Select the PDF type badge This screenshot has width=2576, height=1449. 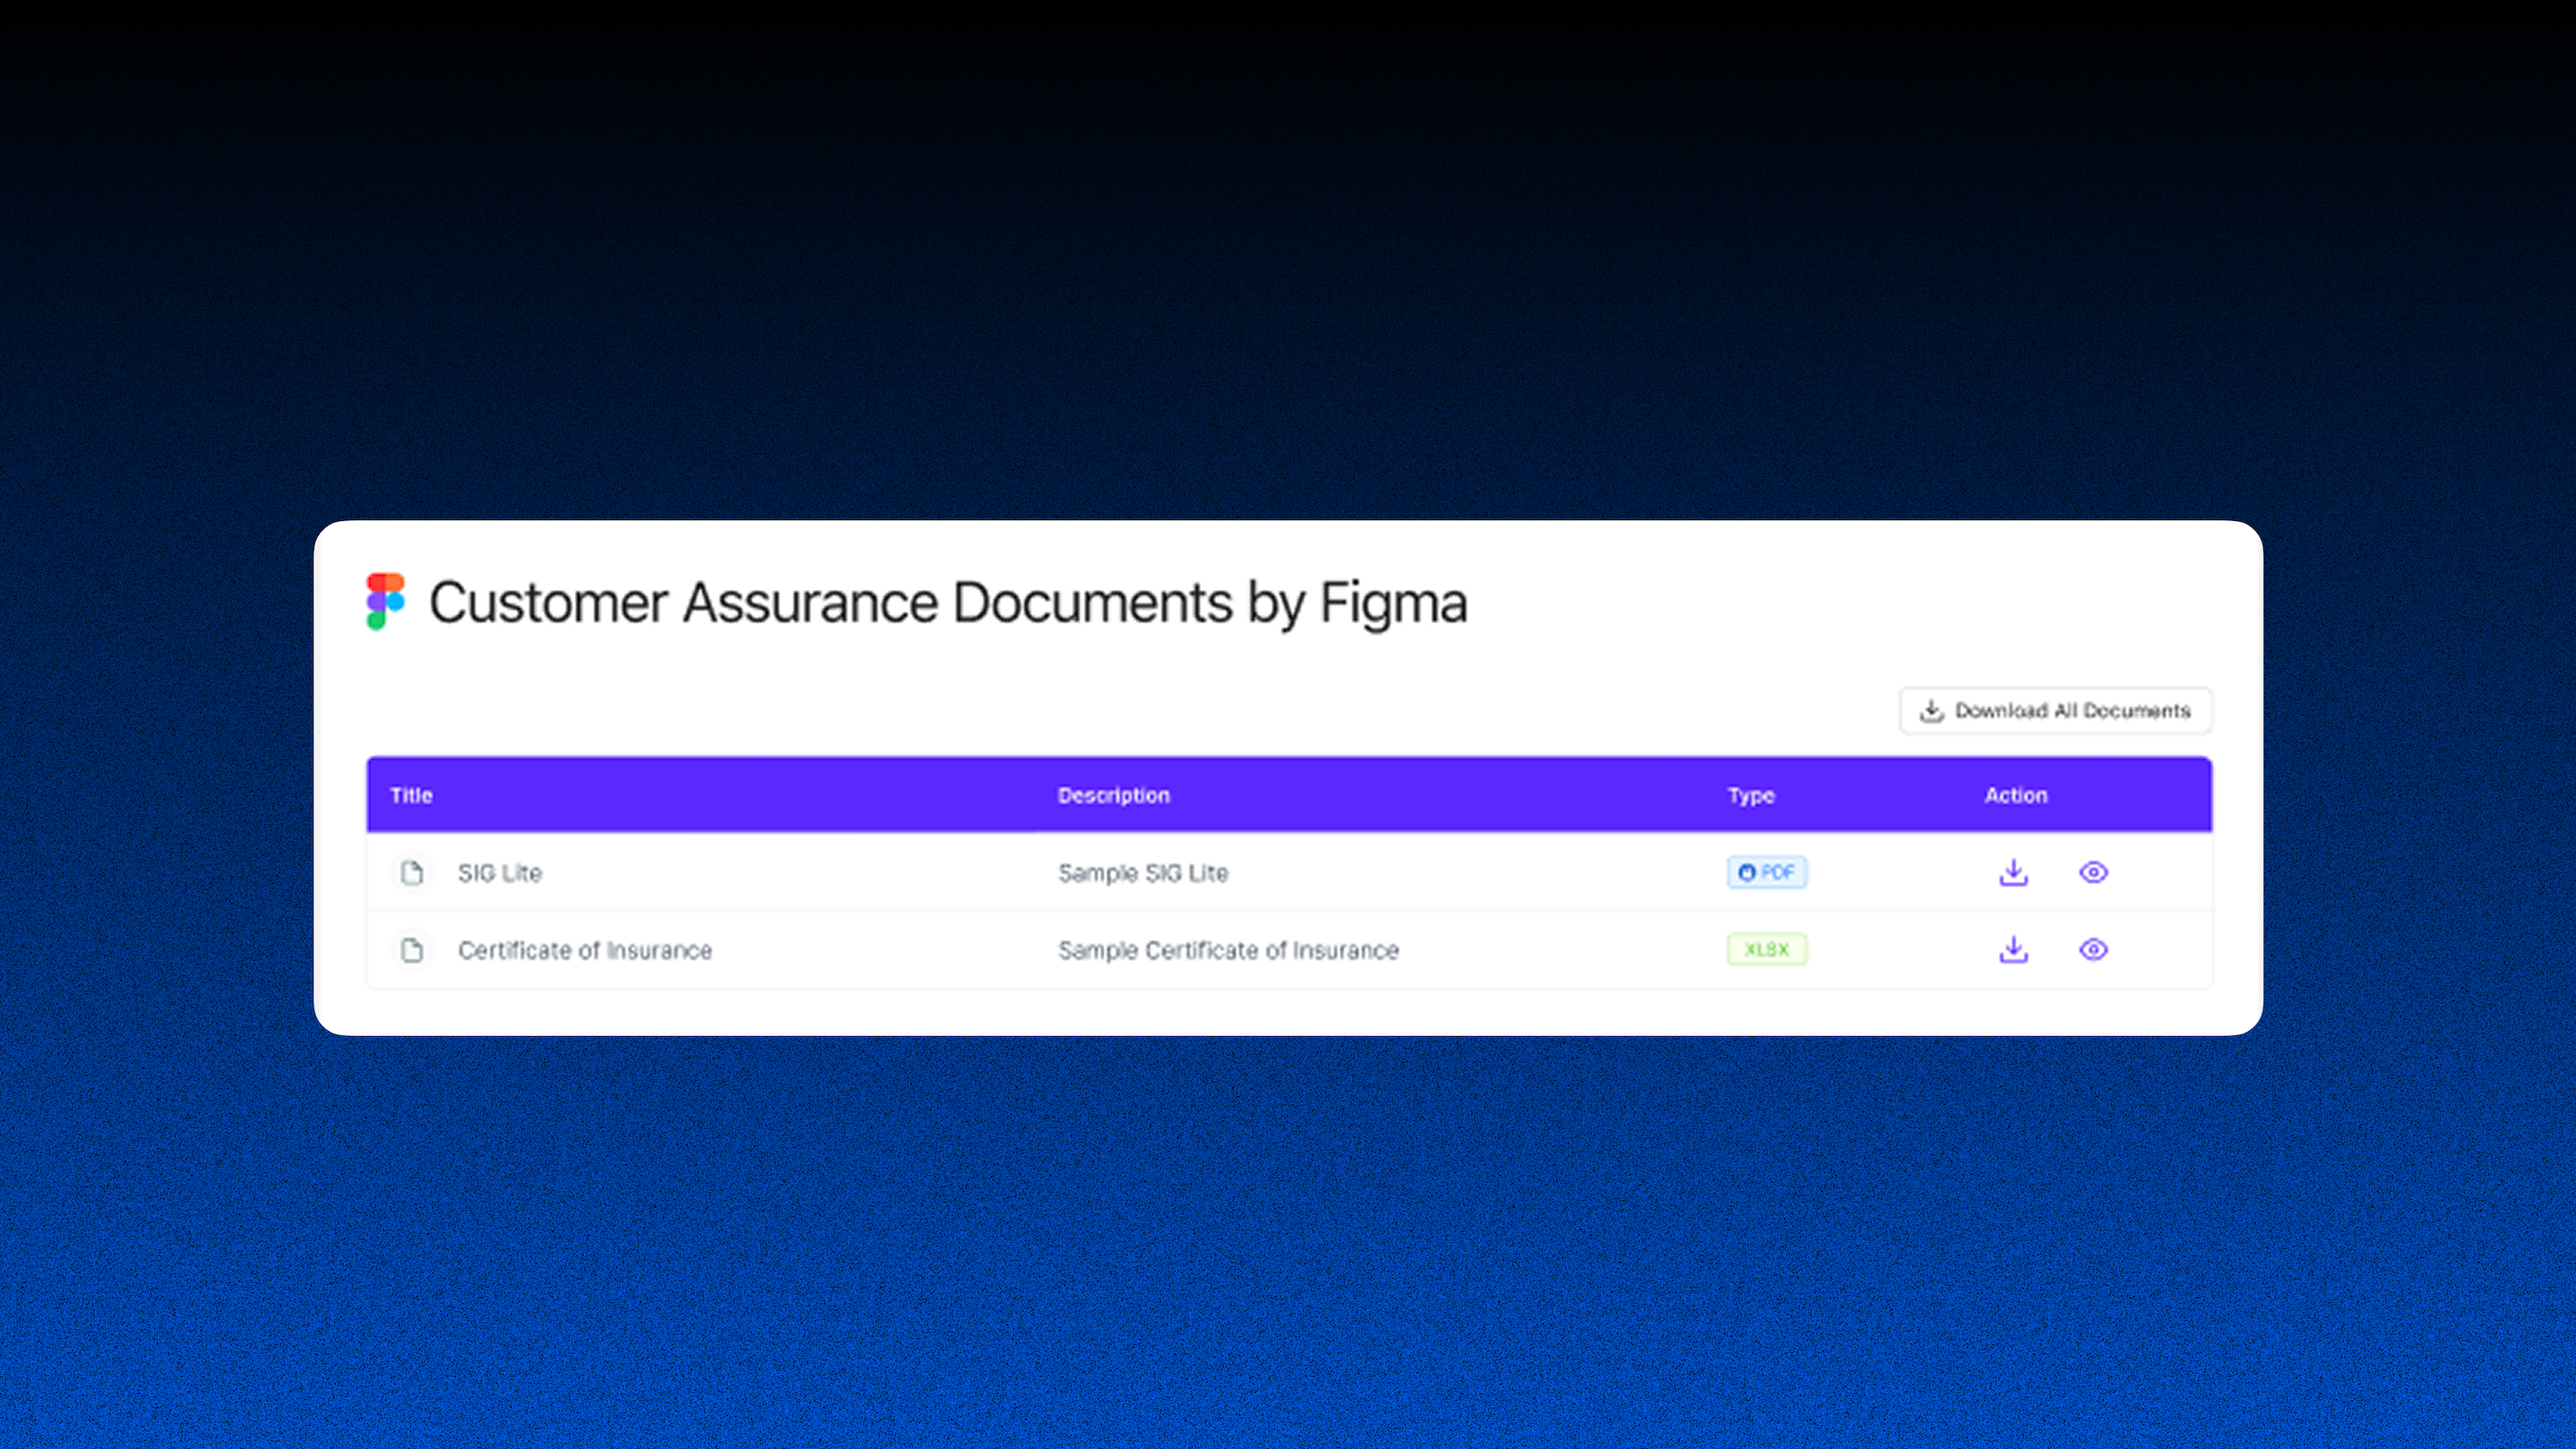(1766, 872)
